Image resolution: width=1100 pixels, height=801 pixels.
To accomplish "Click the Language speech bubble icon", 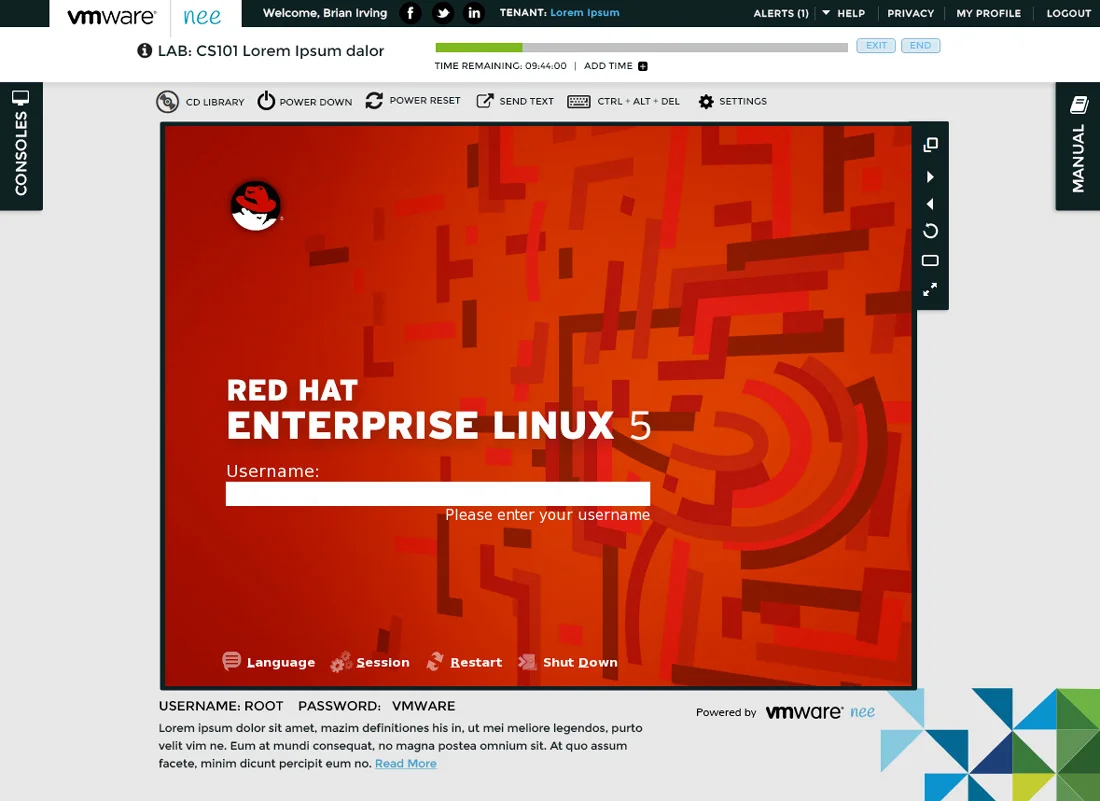I will click(x=232, y=661).
